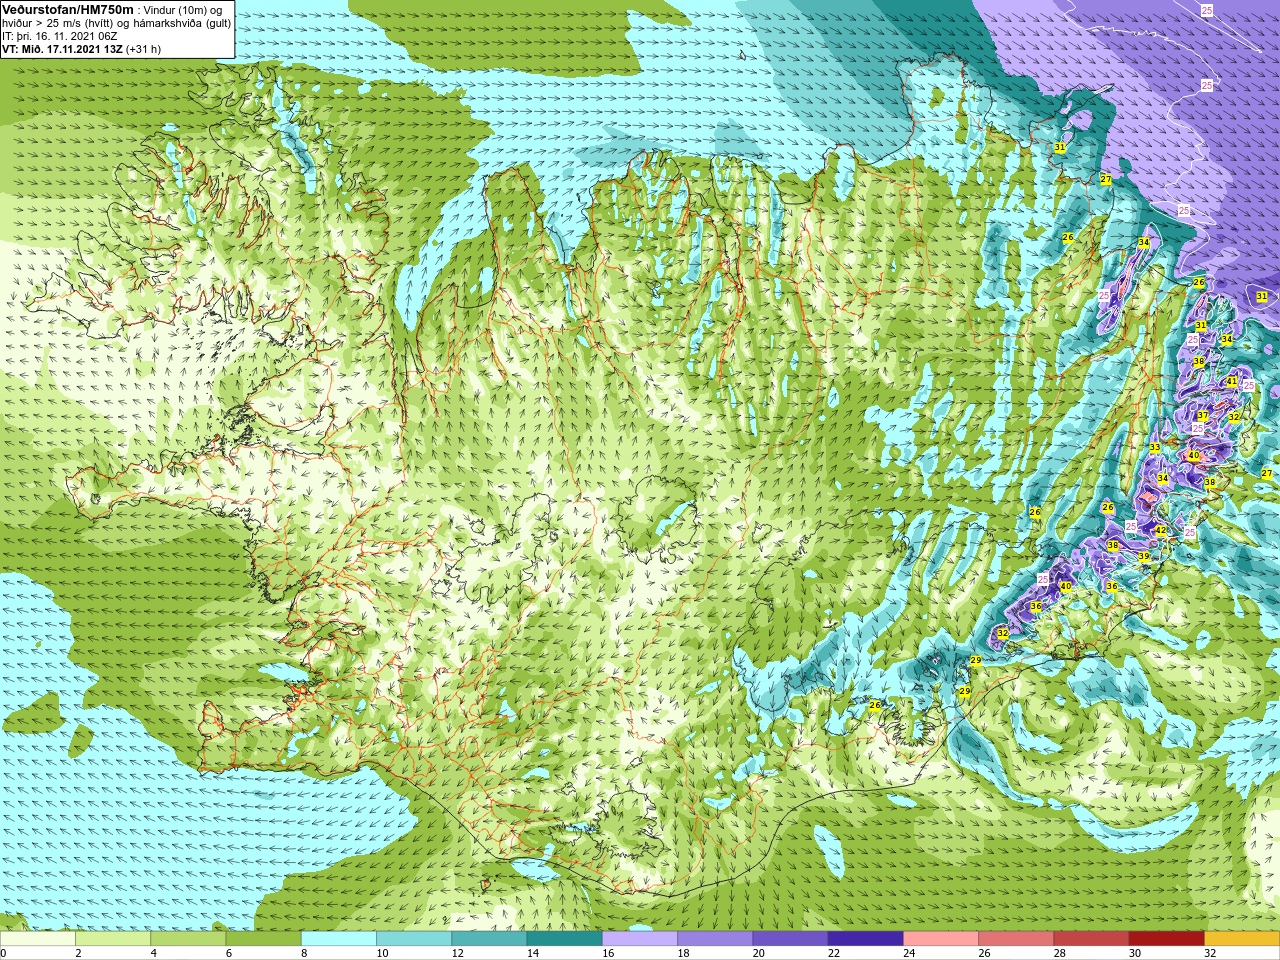Click the legend scale number "16"
The width and height of the screenshot is (1280, 960).
pyautogui.click(x=608, y=953)
